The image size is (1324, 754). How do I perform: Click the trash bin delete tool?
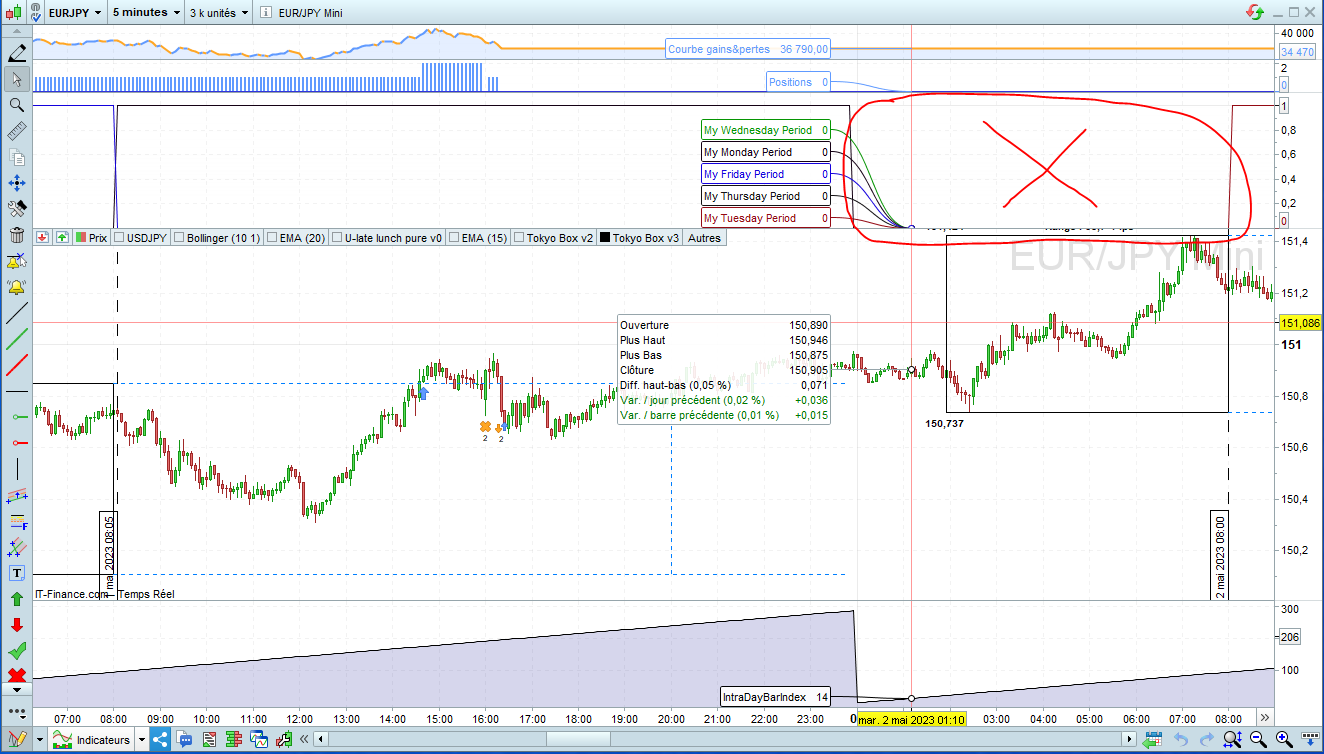pos(16,235)
